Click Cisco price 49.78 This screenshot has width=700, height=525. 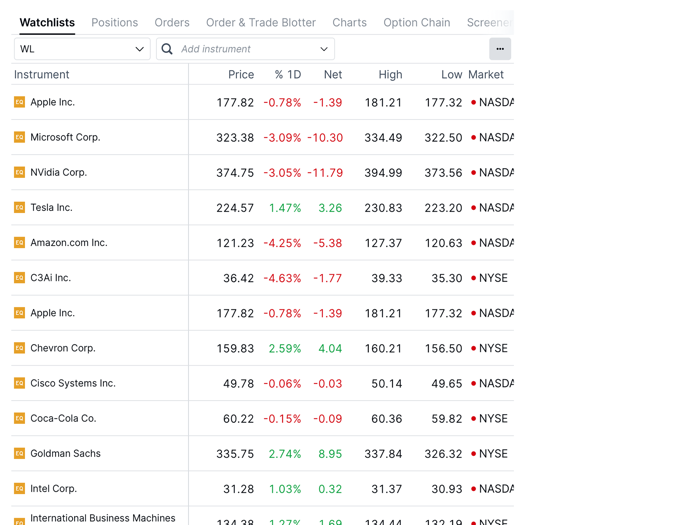pyautogui.click(x=238, y=383)
